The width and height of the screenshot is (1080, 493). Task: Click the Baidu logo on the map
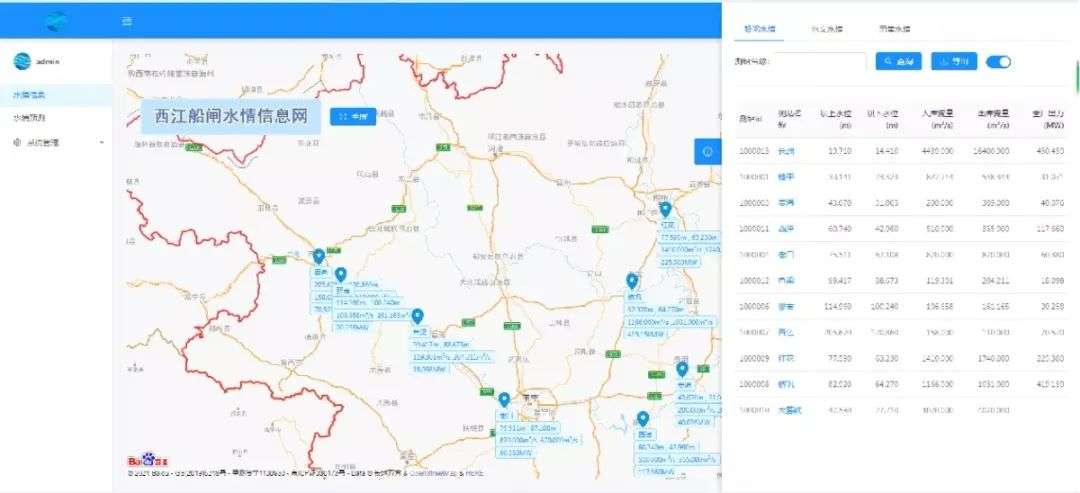click(x=143, y=460)
